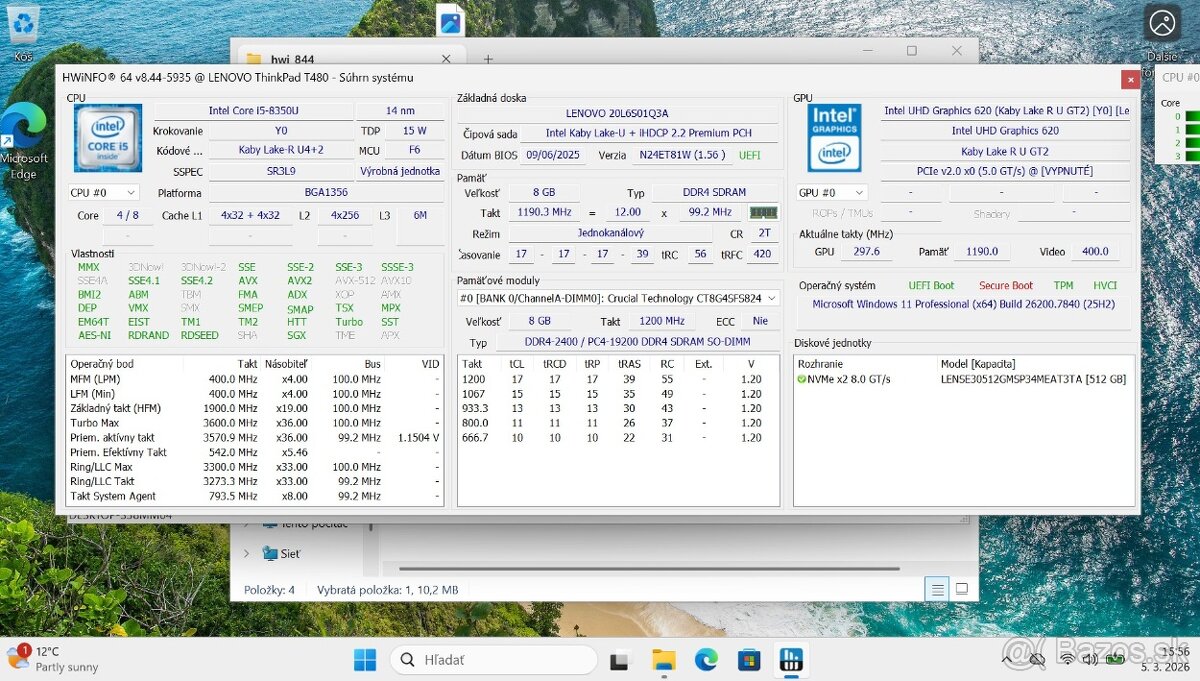Open File Explorer from the taskbar
The height and width of the screenshot is (681, 1200).
tap(664, 660)
